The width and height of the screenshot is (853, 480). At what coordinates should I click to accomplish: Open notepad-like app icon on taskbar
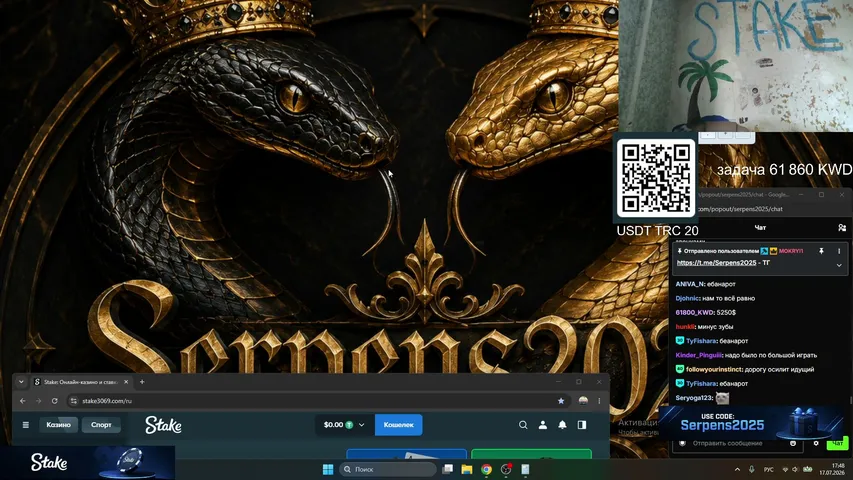click(x=526, y=469)
